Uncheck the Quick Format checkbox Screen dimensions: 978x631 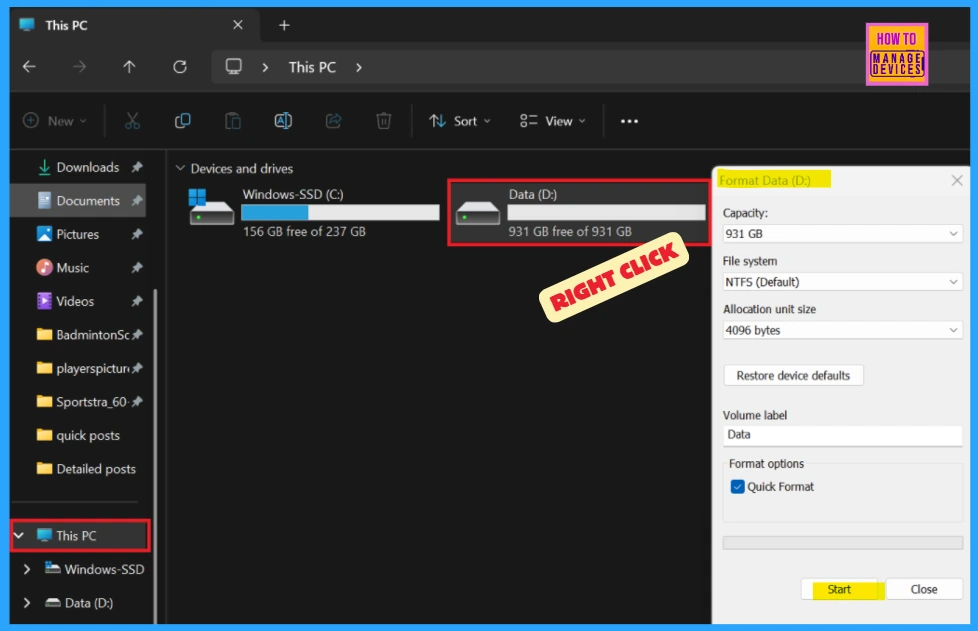(x=737, y=487)
